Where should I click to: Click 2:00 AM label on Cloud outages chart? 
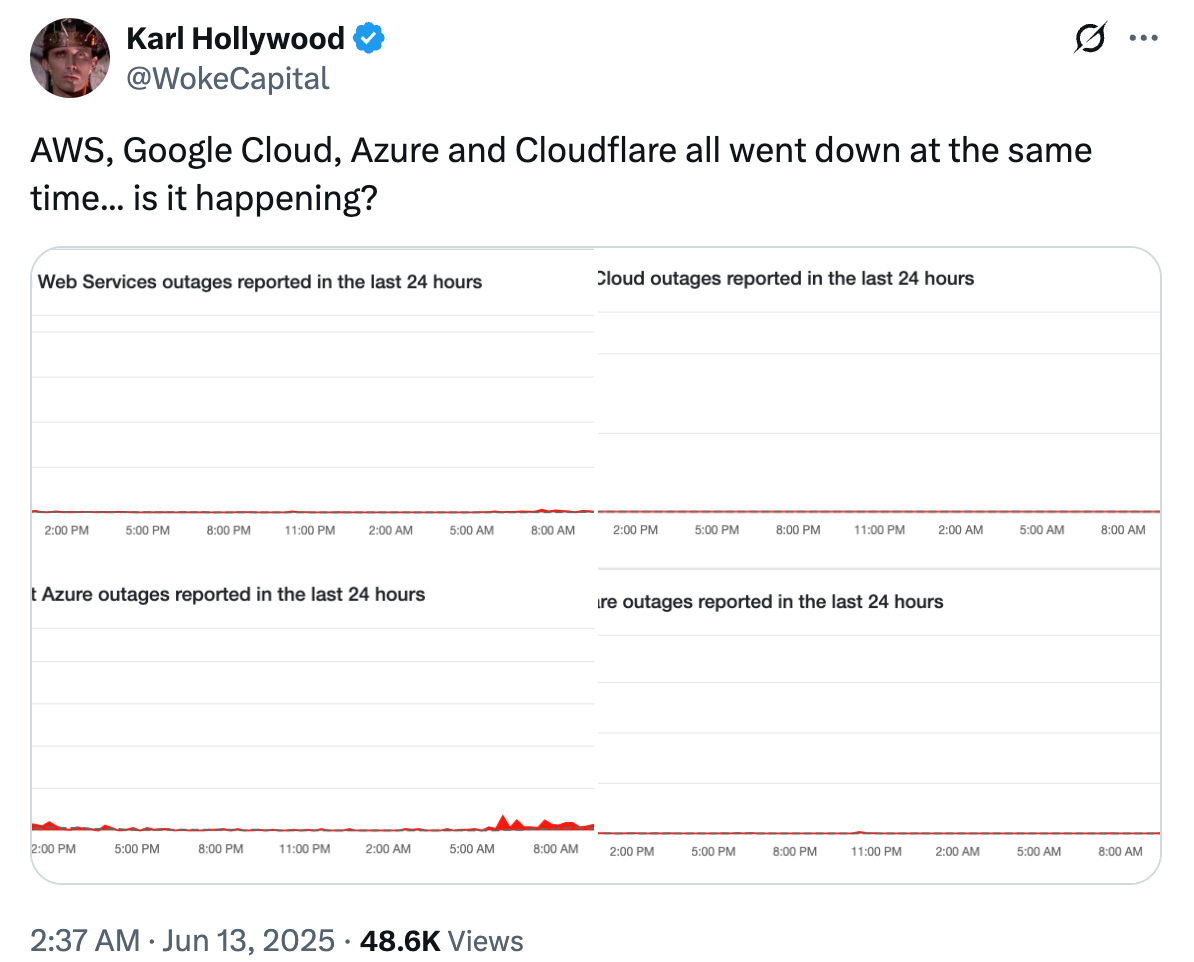click(960, 529)
